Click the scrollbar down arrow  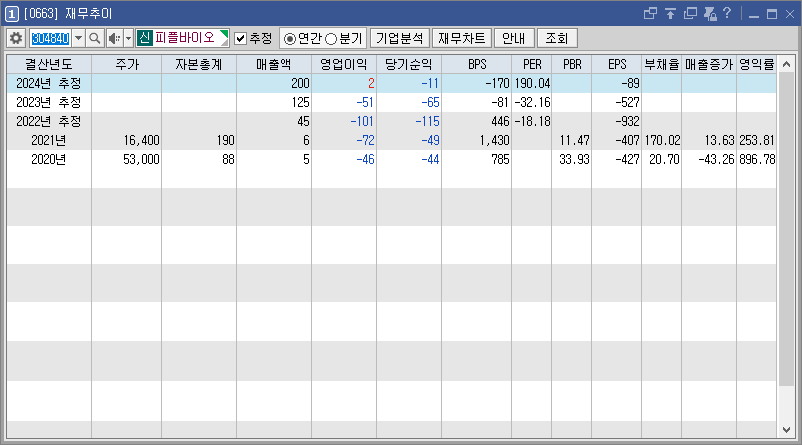(787, 430)
